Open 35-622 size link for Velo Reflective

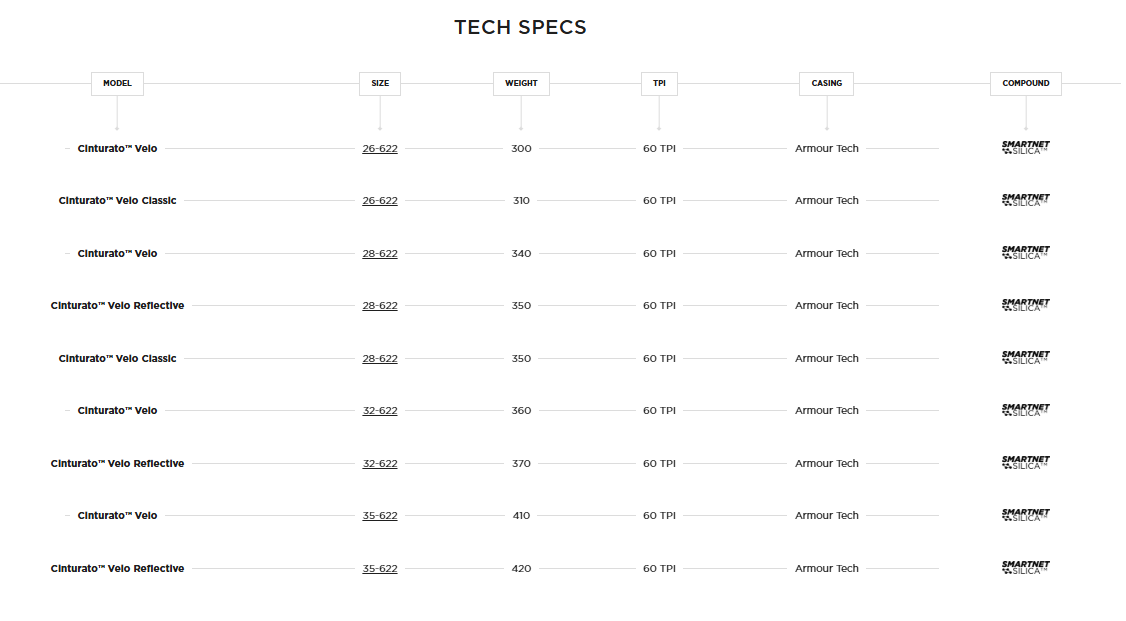(379, 568)
